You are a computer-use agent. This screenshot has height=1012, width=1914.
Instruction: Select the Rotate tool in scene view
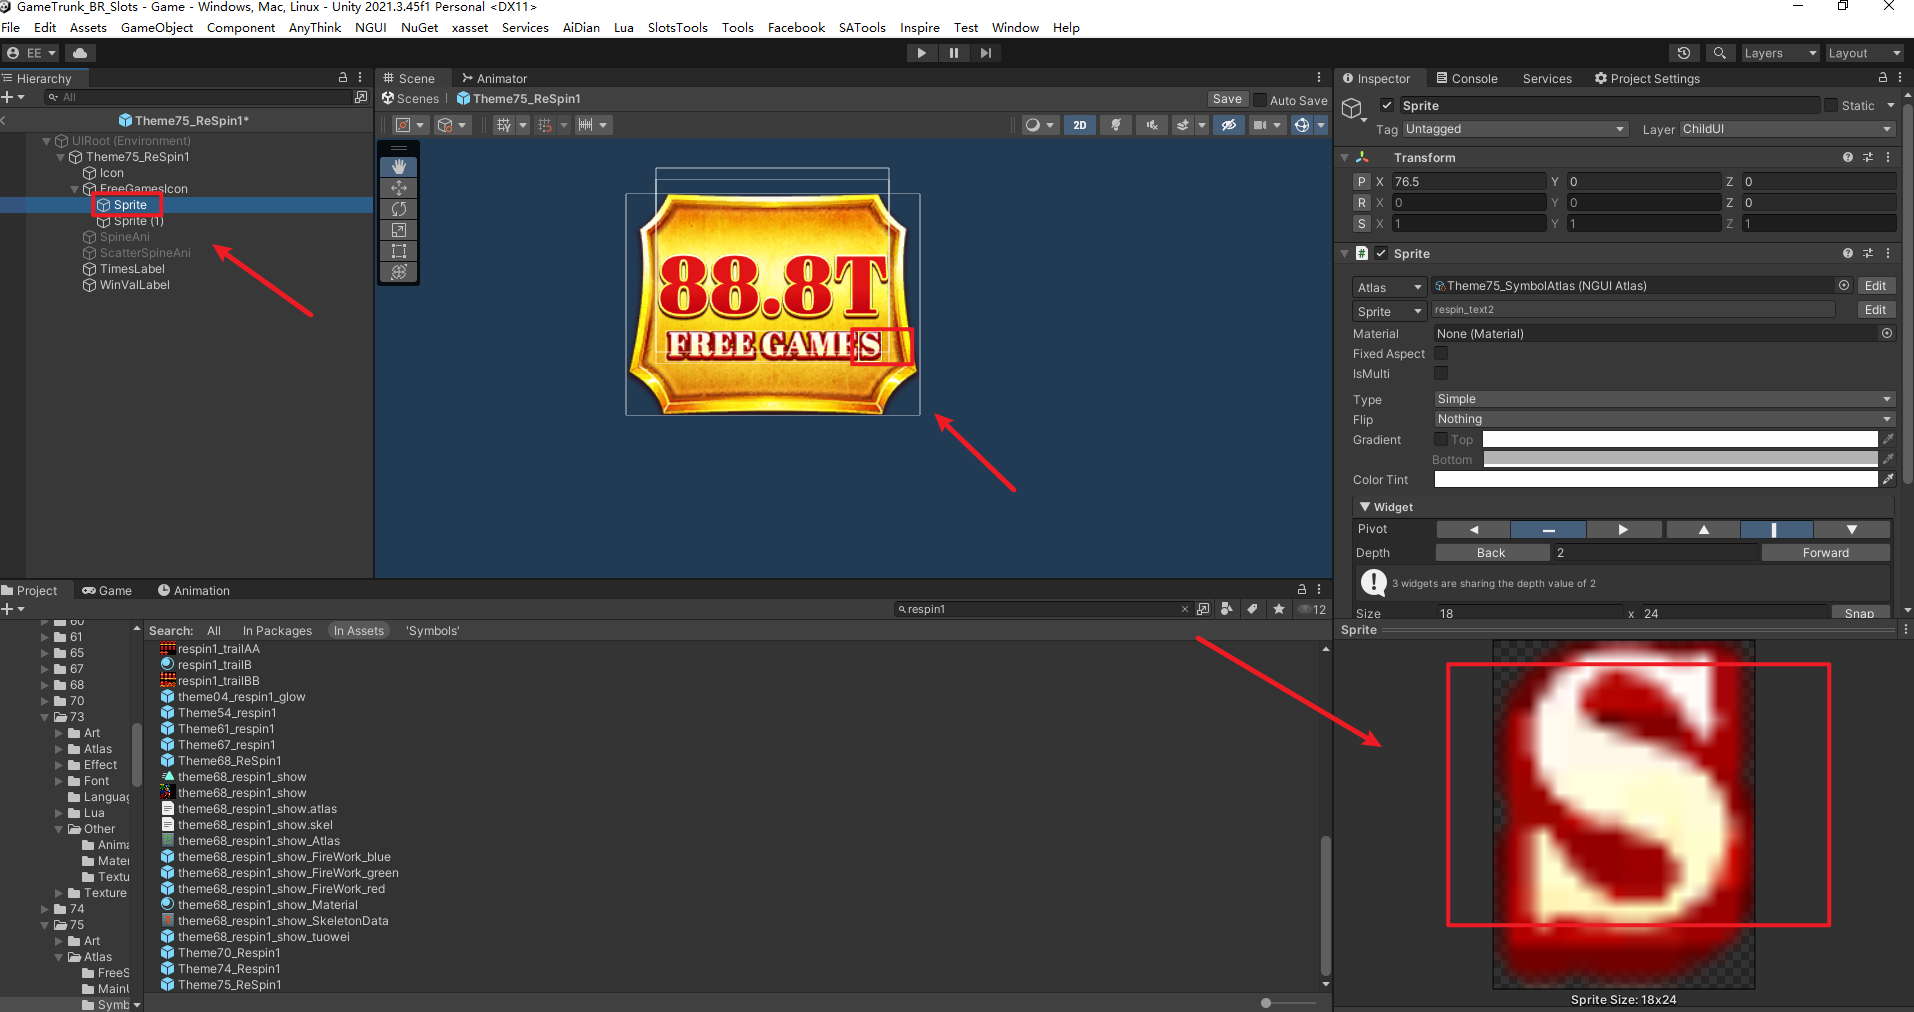pos(399,209)
